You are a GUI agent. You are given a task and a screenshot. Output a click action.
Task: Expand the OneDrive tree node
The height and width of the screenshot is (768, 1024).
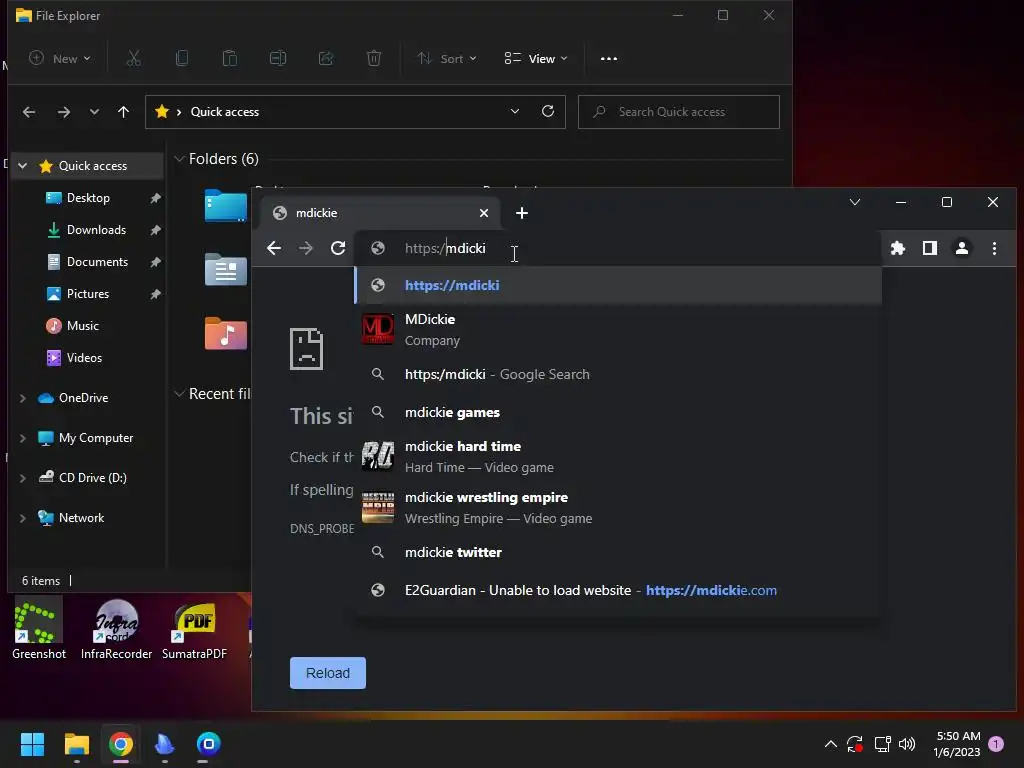coord(23,398)
